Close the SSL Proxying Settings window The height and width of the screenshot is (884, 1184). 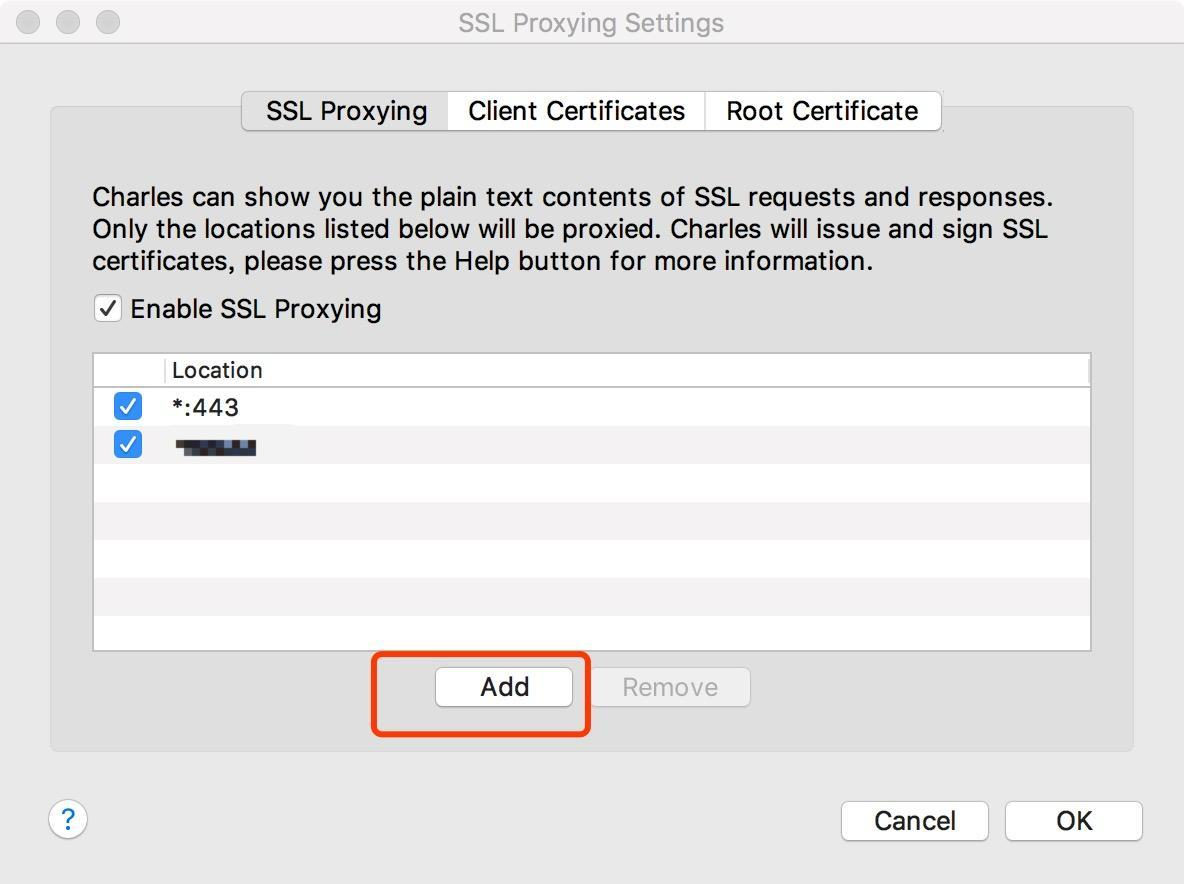[x=27, y=21]
